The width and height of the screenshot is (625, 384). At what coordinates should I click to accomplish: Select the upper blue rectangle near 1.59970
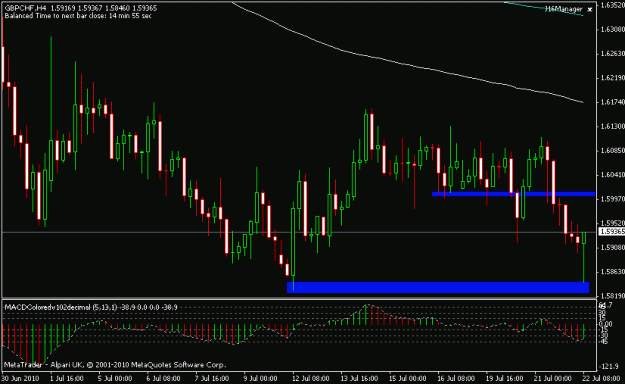[513, 194]
